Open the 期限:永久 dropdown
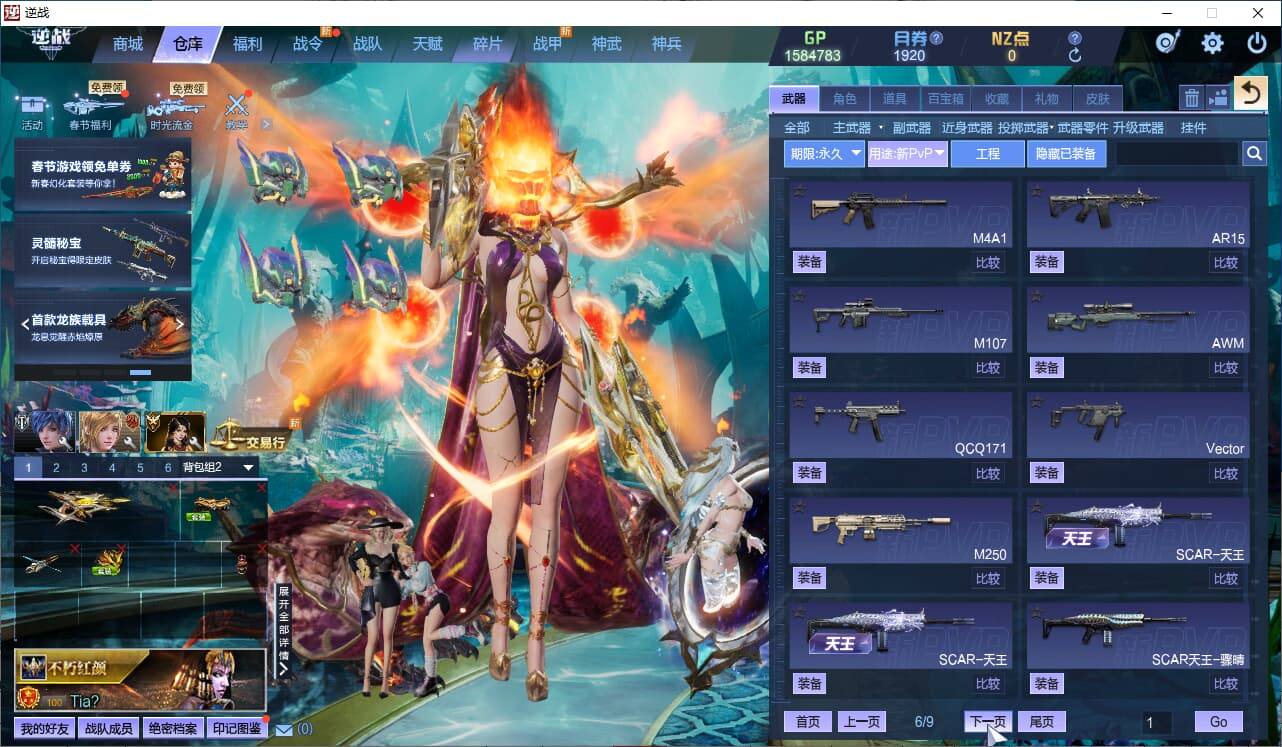 click(824, 154)
